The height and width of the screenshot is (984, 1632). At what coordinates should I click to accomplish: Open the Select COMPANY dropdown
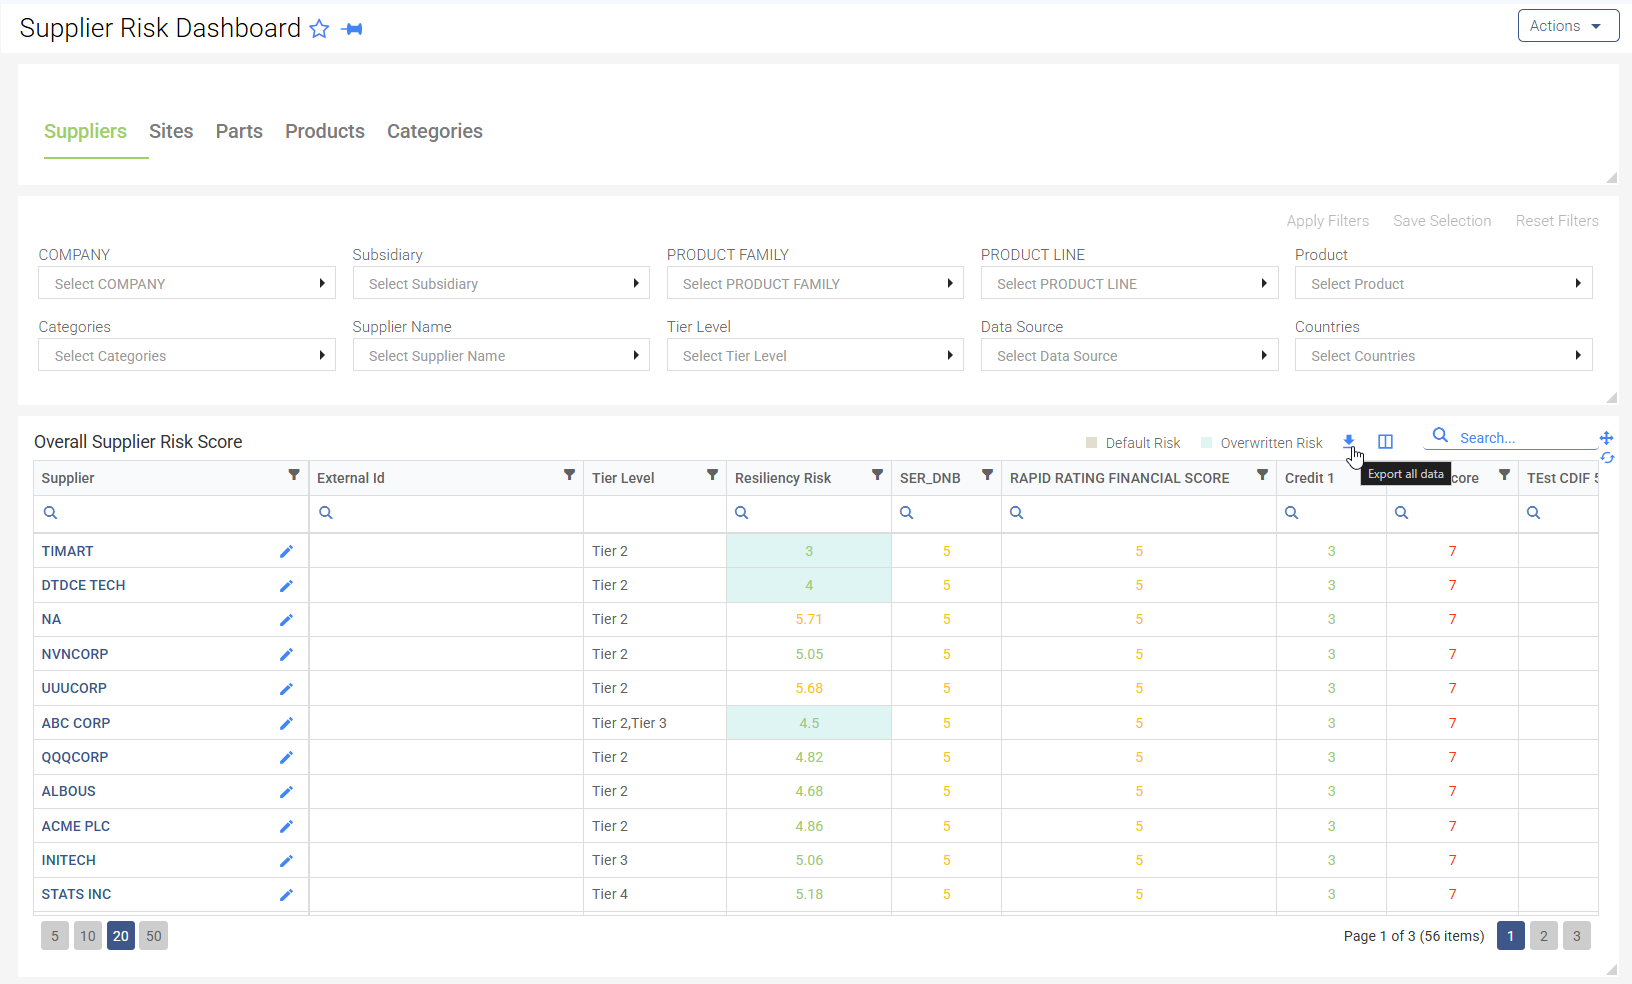tap(187, 283)
